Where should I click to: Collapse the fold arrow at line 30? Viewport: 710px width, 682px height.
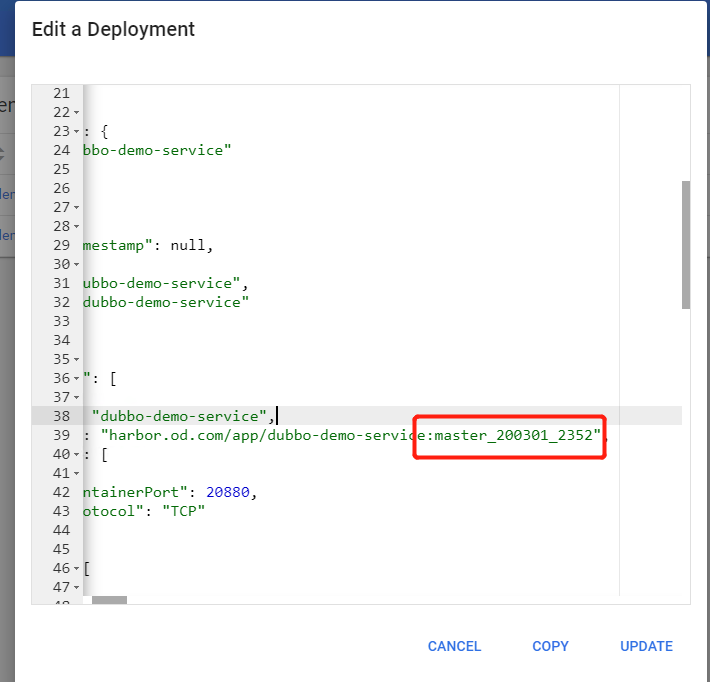(76, 265)
